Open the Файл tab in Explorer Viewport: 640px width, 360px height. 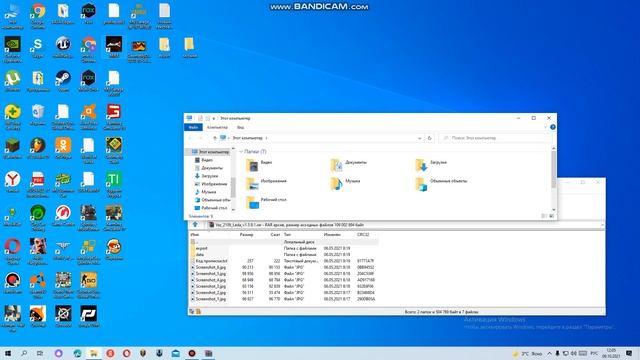[x=193, y=127]
